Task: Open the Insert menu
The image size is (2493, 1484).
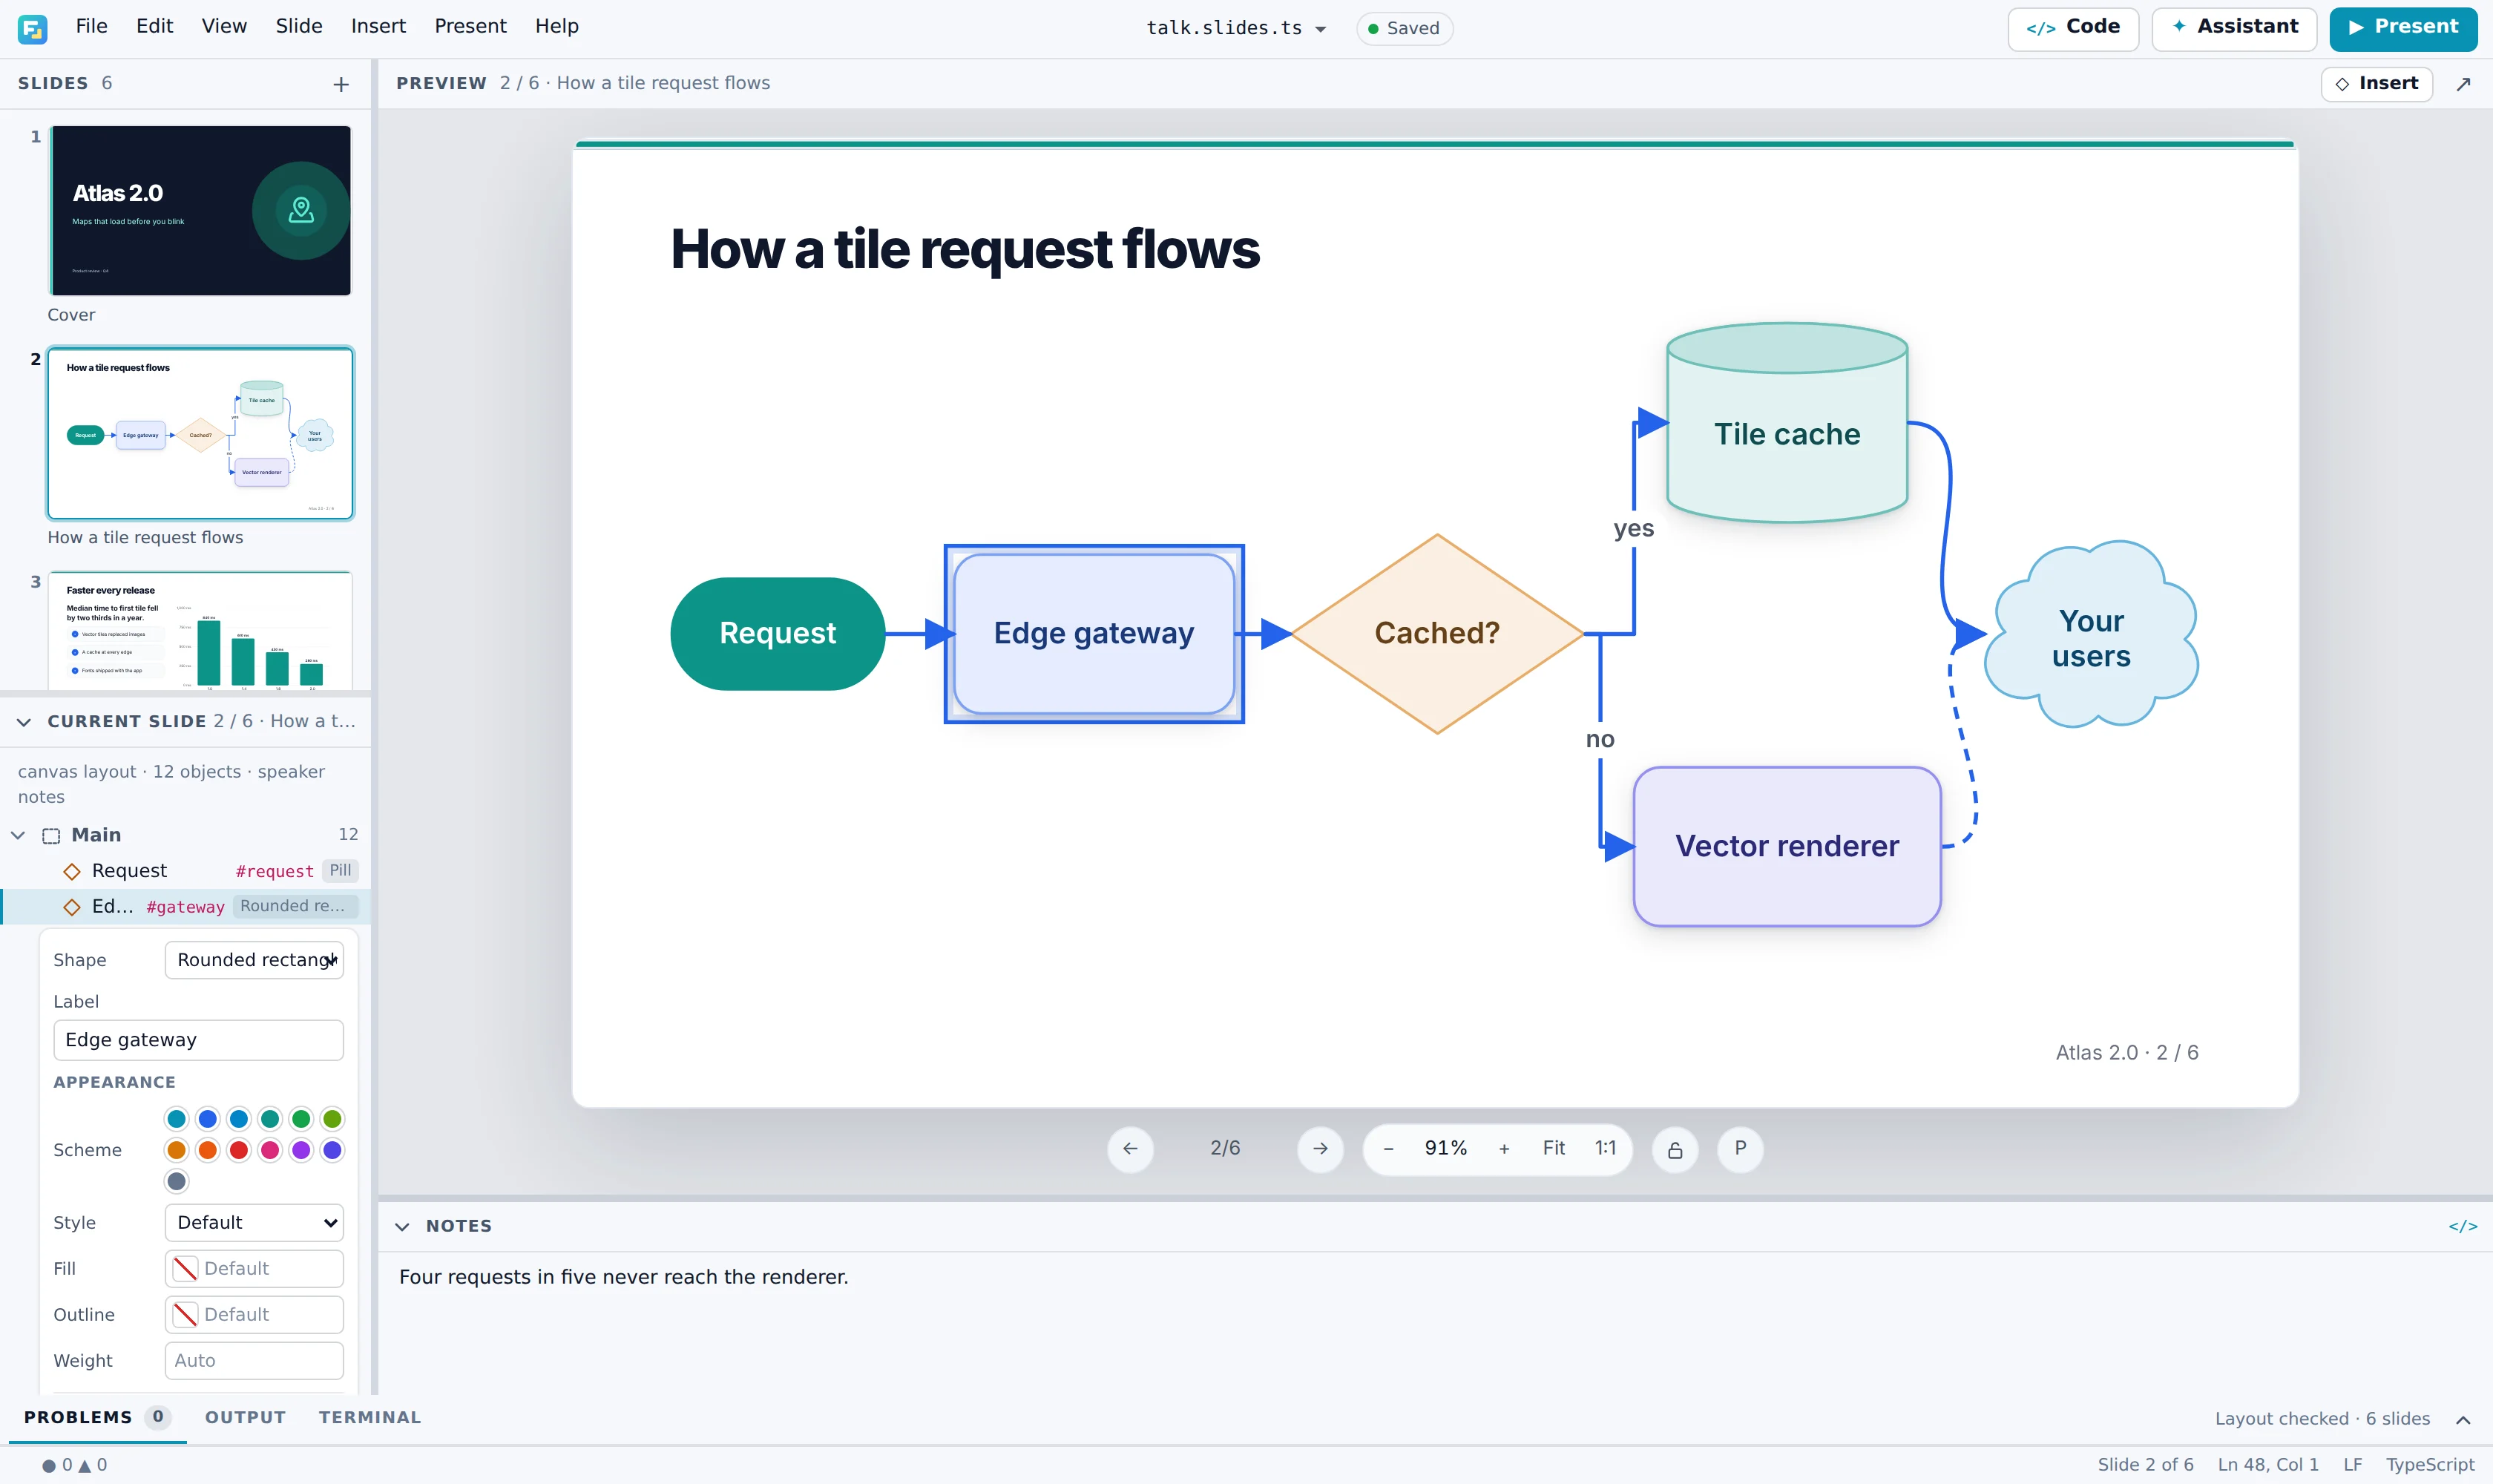Action: [378, 26]
